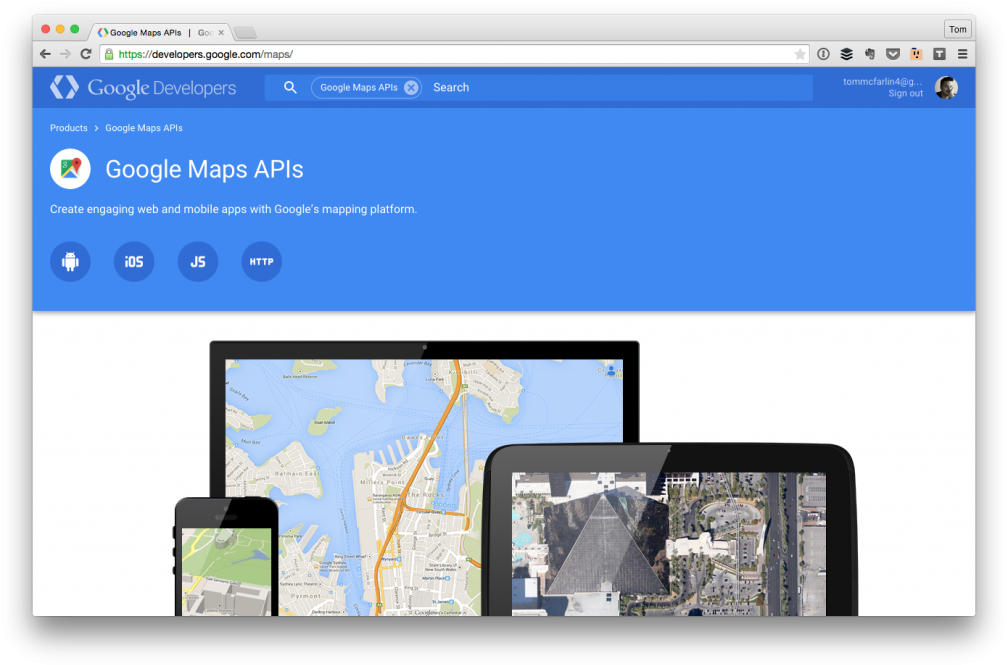Image resolution: width=1007 pixels, height=665 pixels.
Task: Click the search magnifier icon
Action: tap(289, 87)
